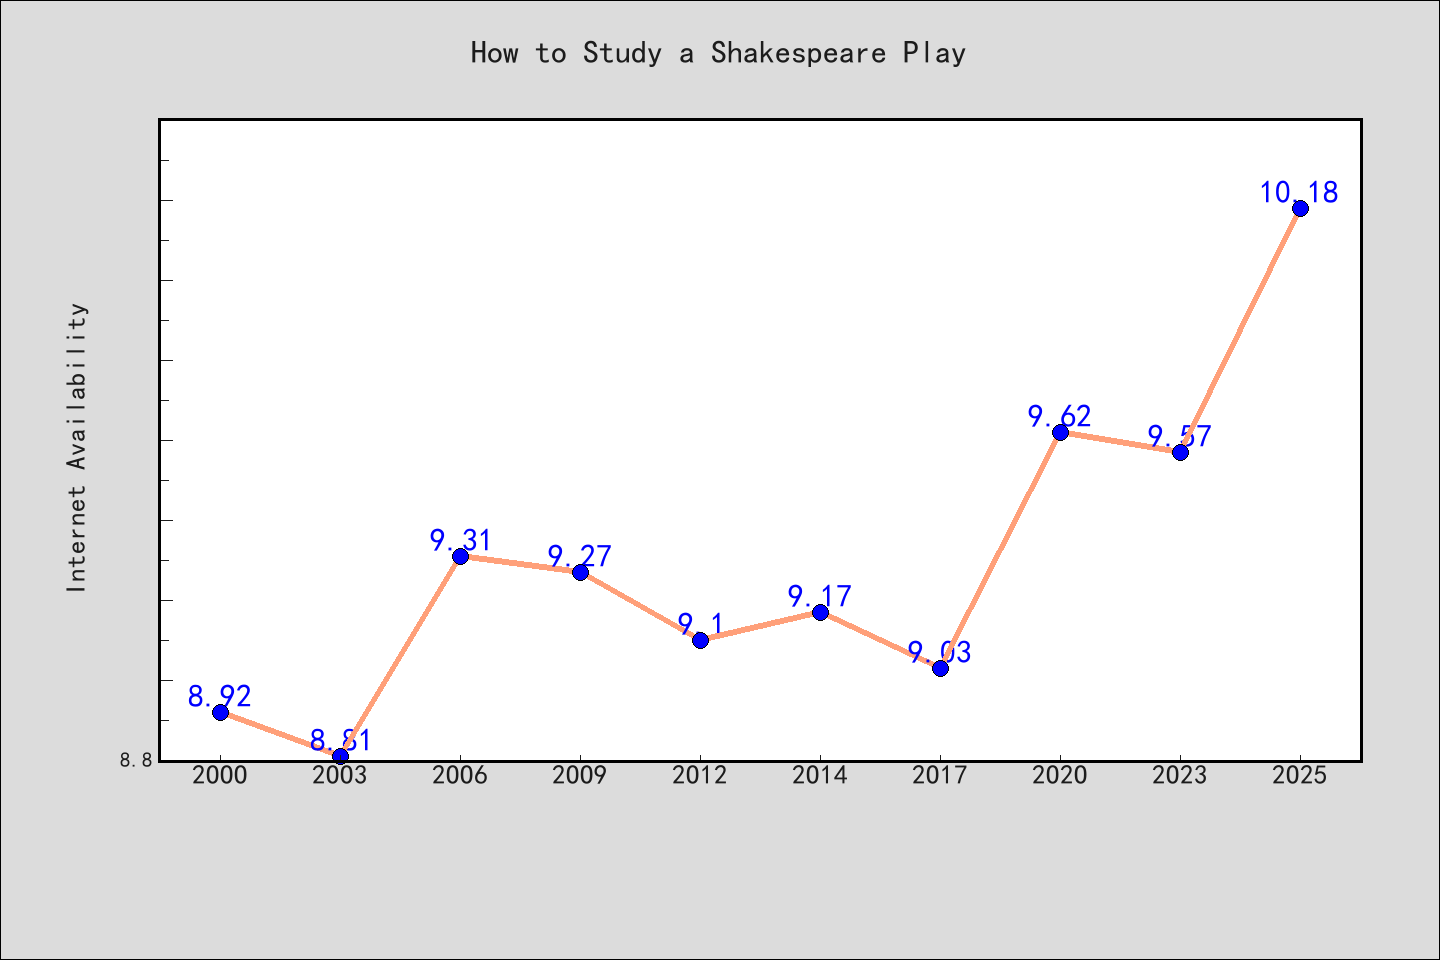Click the x-axis label 2023
Image resolution: width=1440 pixels, height=960 pixels.
(x=1180, y=776)
